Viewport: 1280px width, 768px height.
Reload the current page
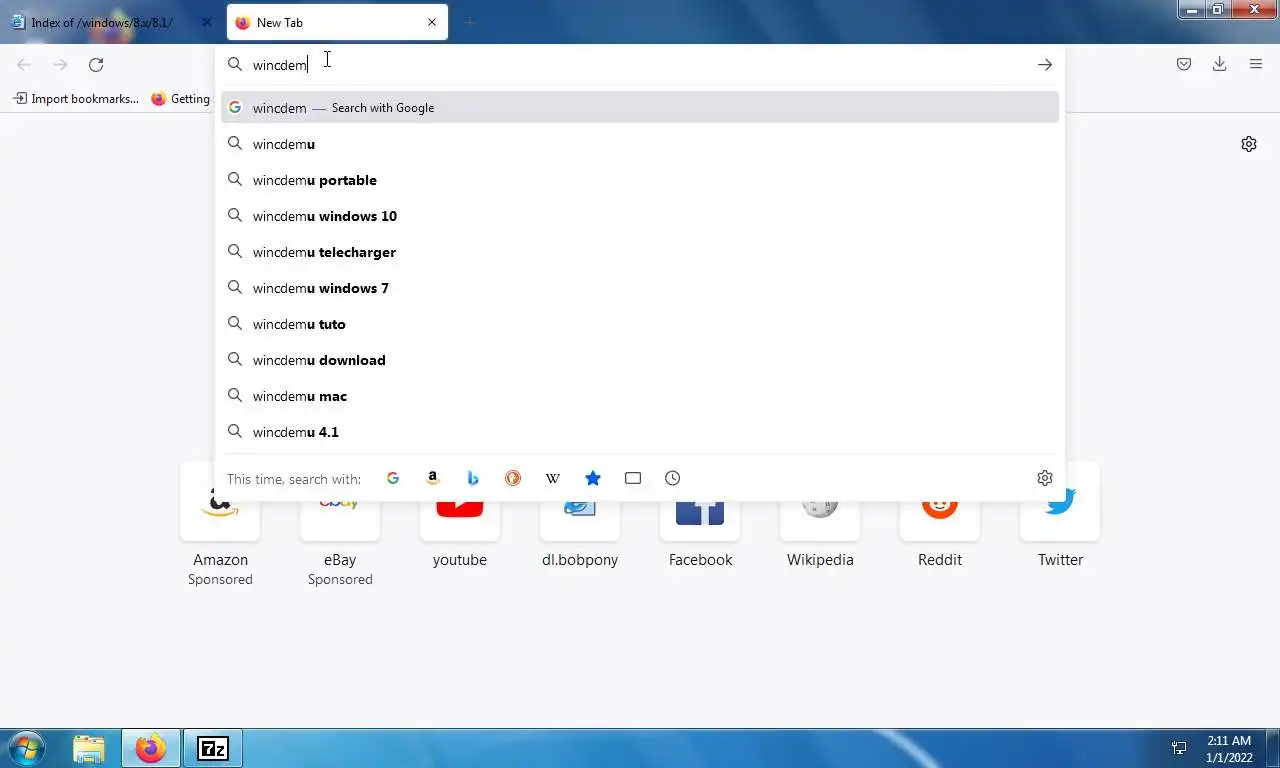coord(96,64)
